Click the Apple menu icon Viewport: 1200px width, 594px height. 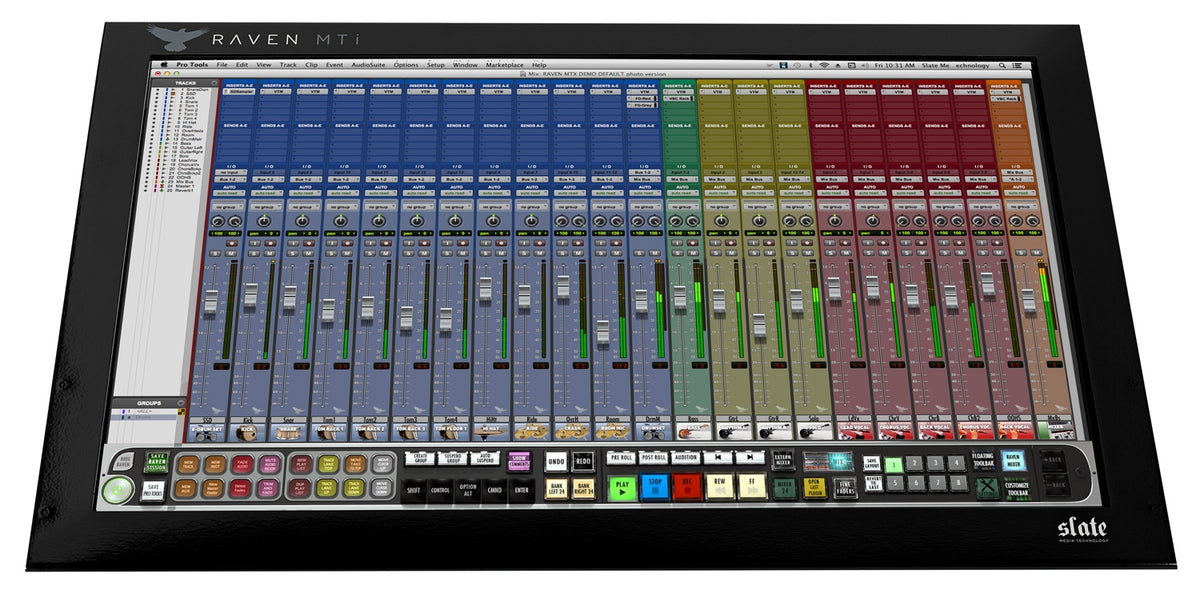click(x=164, y=65)
